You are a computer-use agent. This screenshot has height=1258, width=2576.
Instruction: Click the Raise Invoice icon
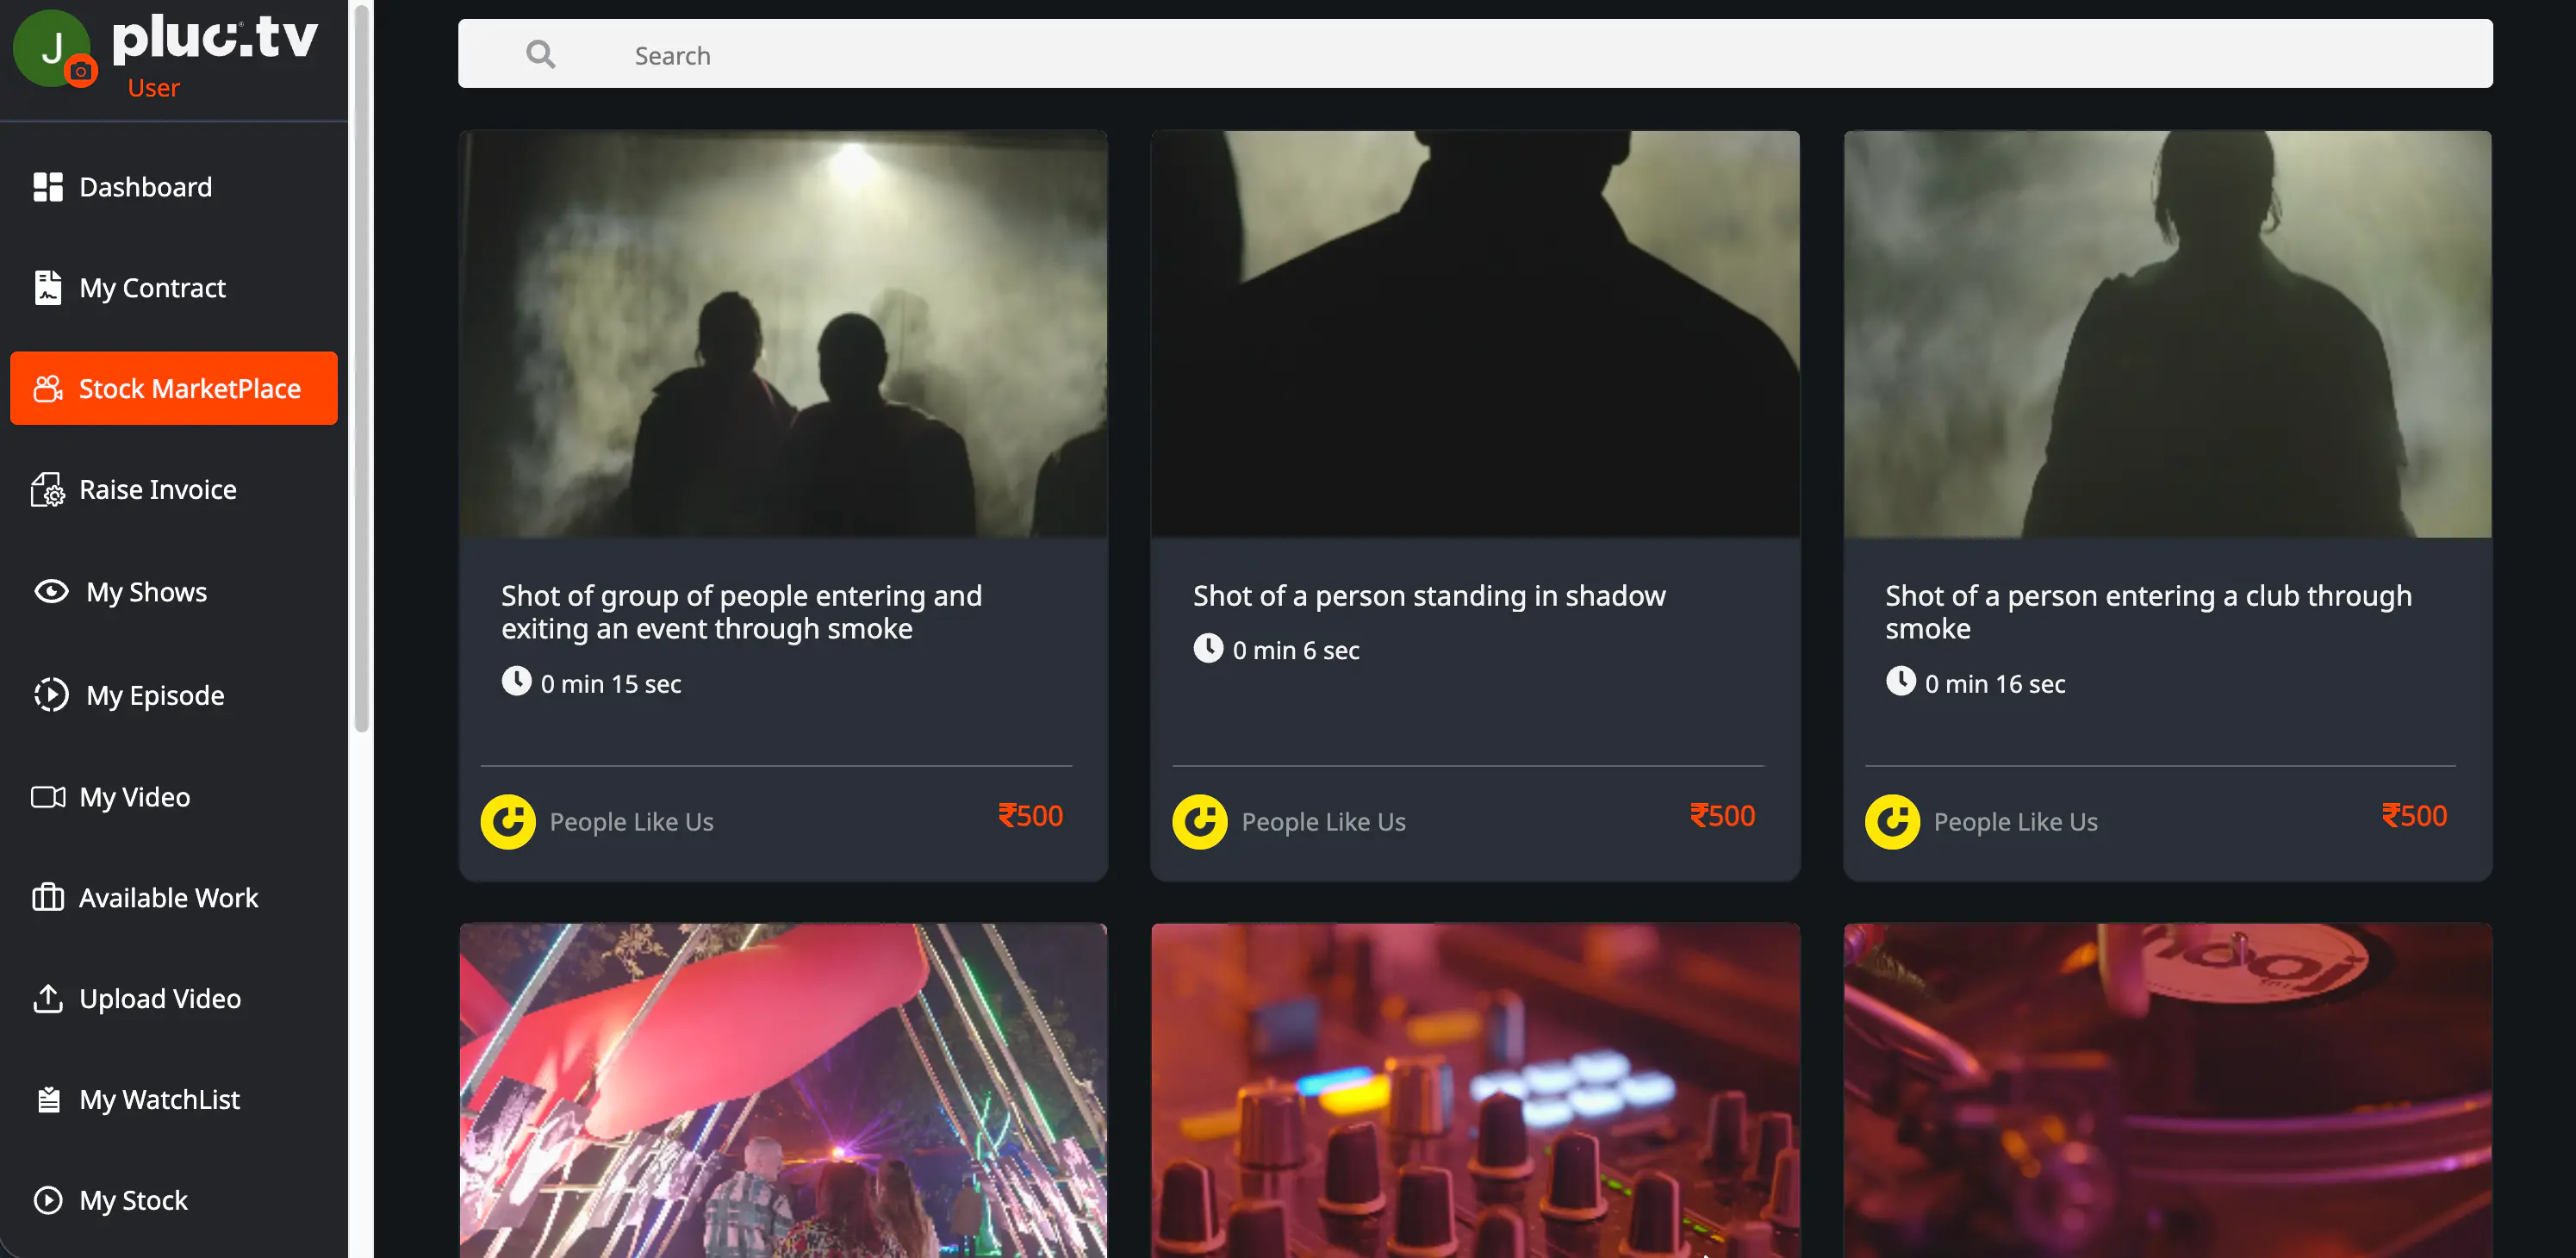click(47, 490)
